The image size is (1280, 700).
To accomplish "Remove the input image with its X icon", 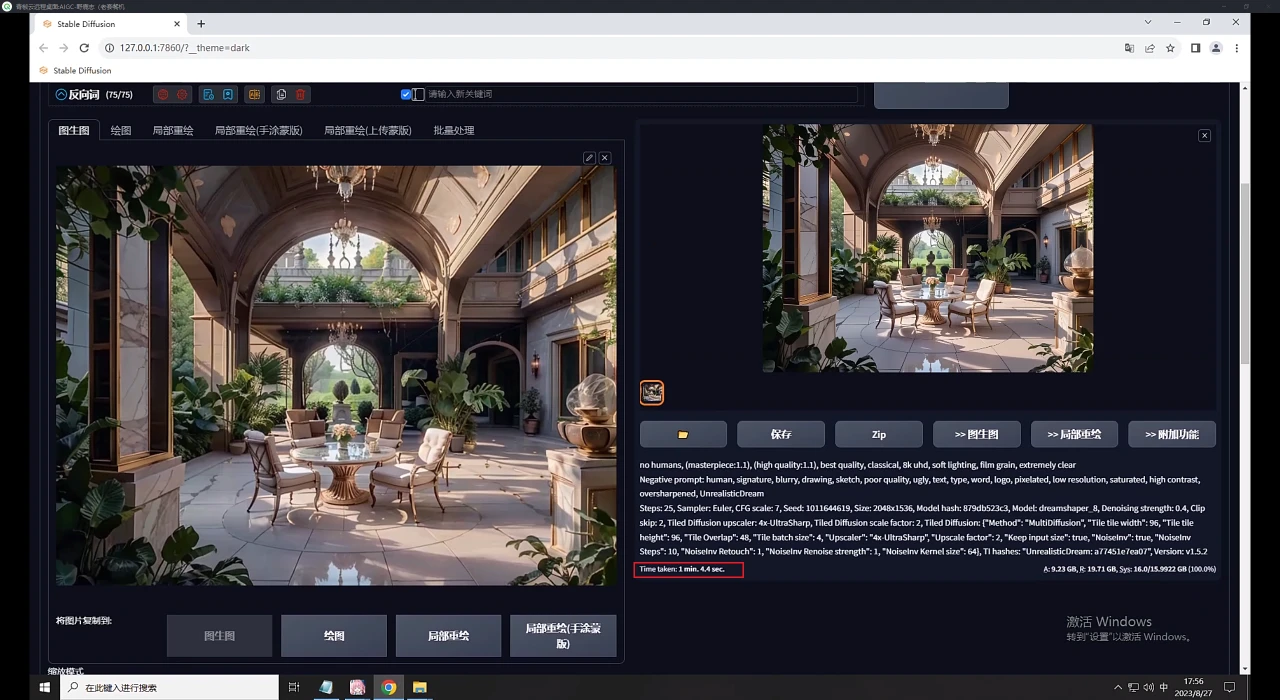I will coord(605,158).
